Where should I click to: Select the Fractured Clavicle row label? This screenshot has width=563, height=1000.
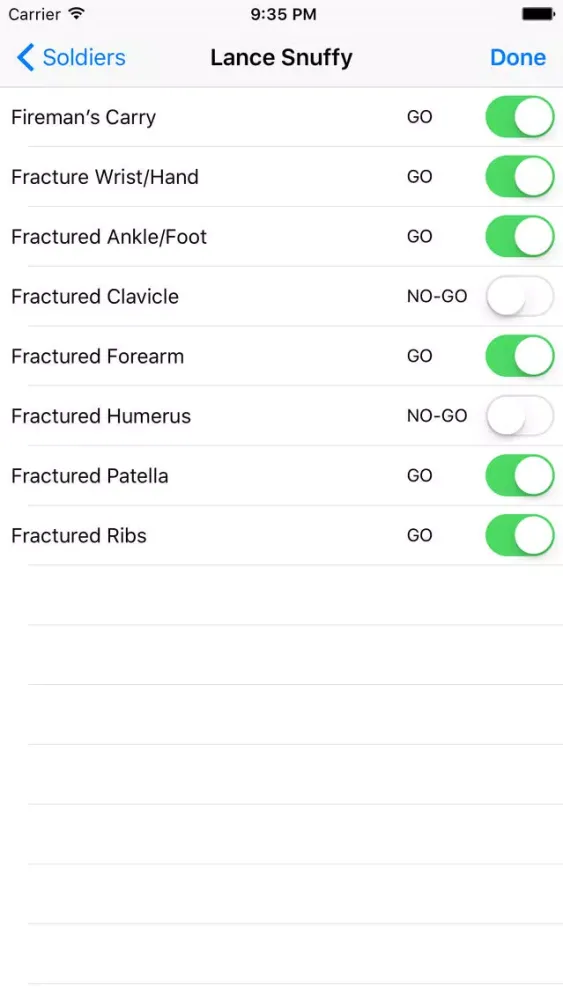coord(95,297)
